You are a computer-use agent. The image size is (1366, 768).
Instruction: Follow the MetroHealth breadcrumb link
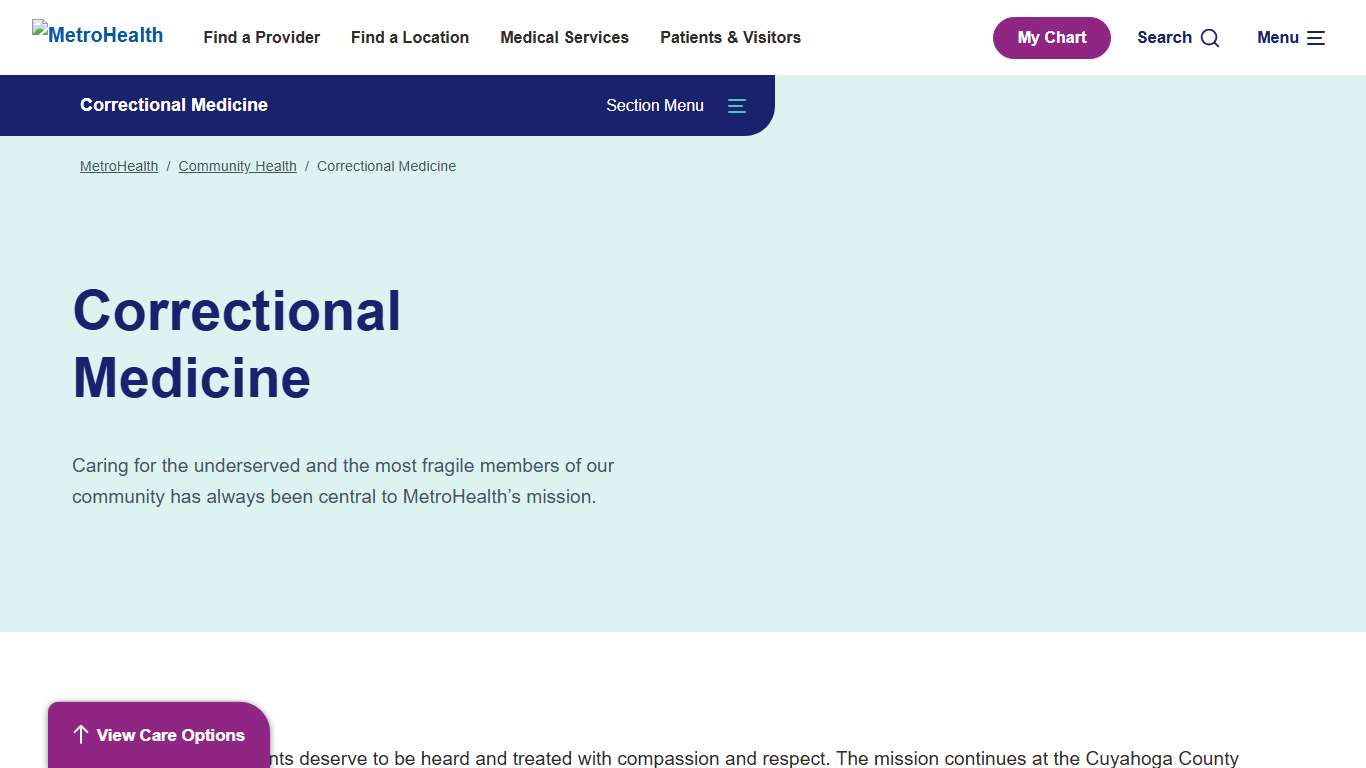tap(119, 166)
